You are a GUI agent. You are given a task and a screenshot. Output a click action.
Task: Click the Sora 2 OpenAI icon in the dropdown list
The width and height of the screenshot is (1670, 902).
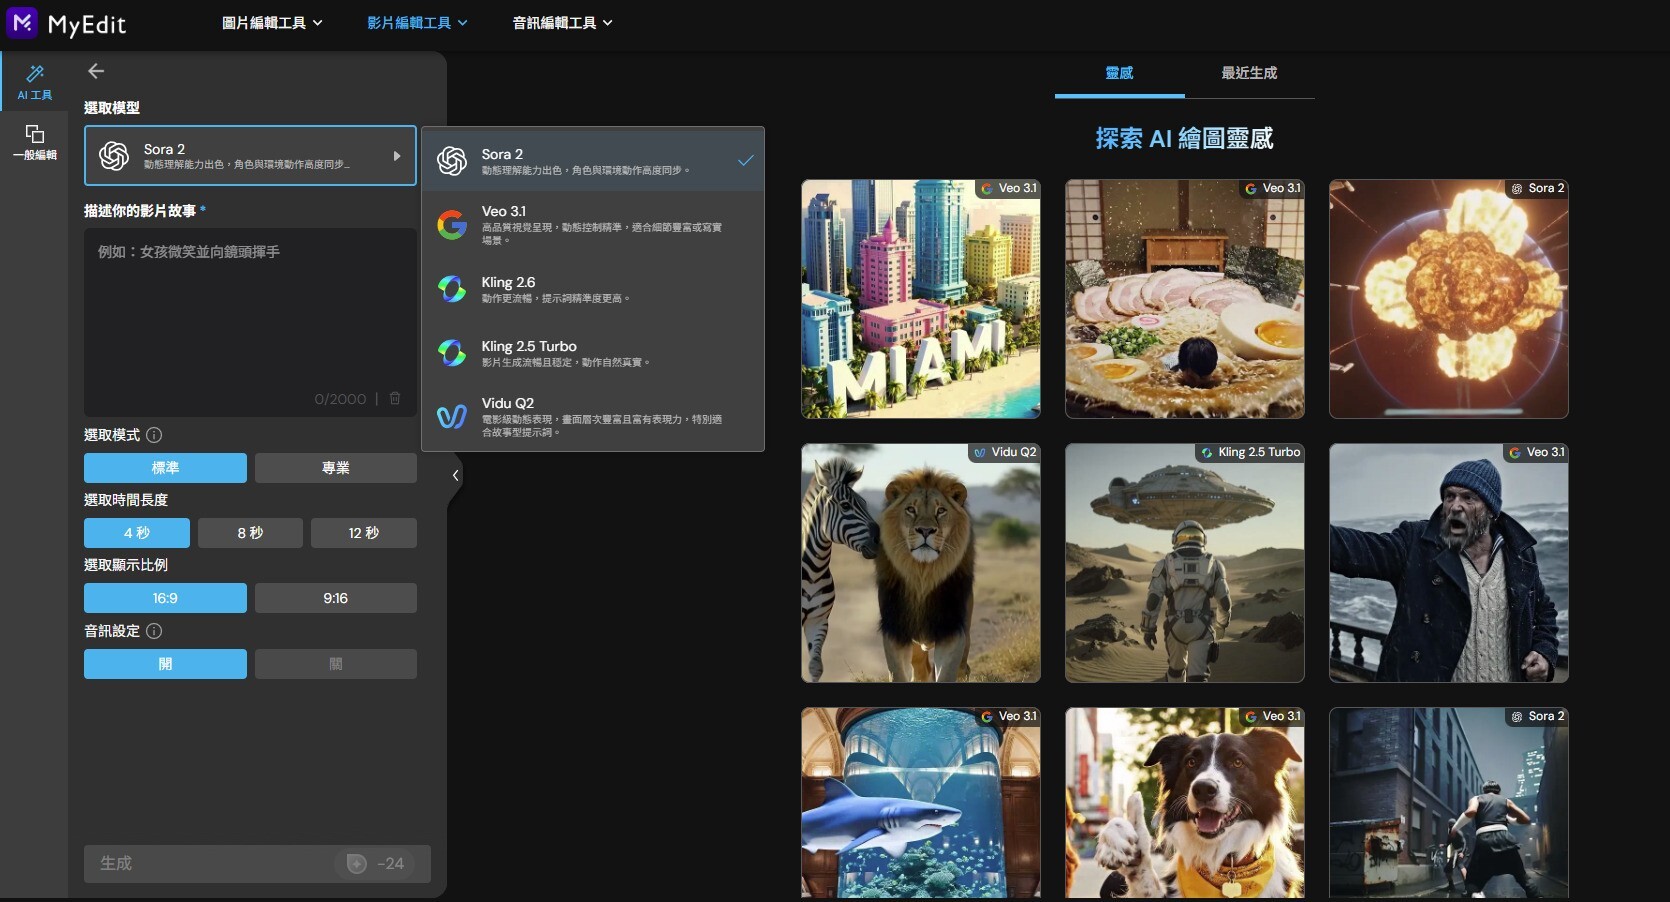pos(452,160)
